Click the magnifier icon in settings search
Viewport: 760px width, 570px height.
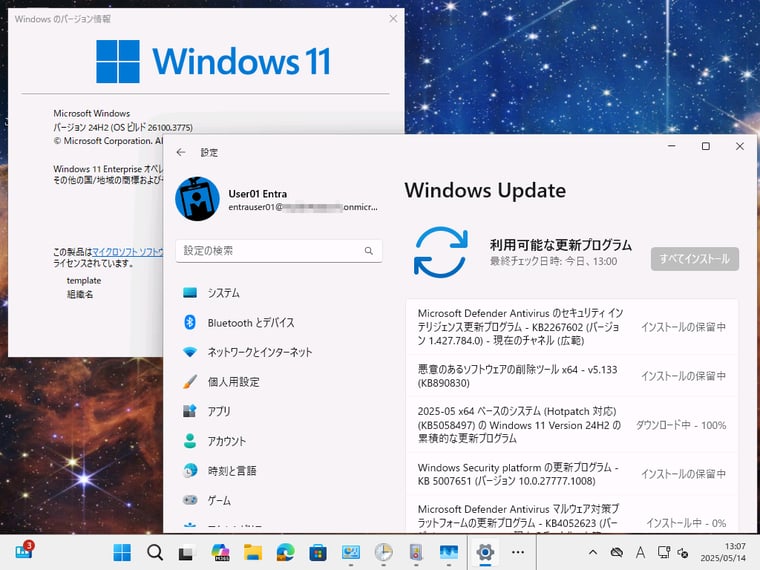pos(369,251)
